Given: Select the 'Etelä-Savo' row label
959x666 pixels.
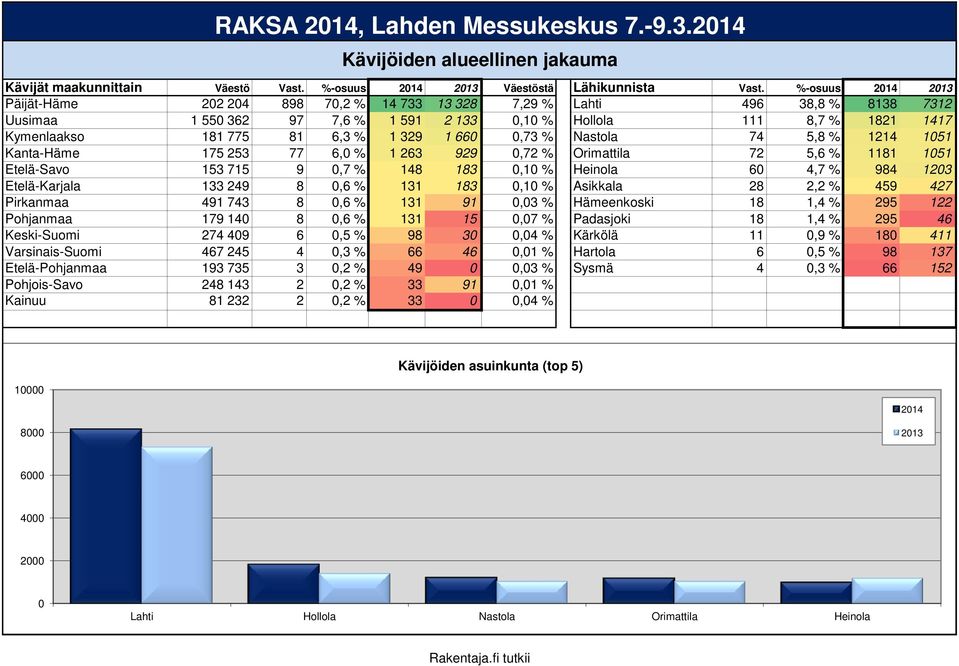Looking at the screenshot, I should tap(37, 169).
